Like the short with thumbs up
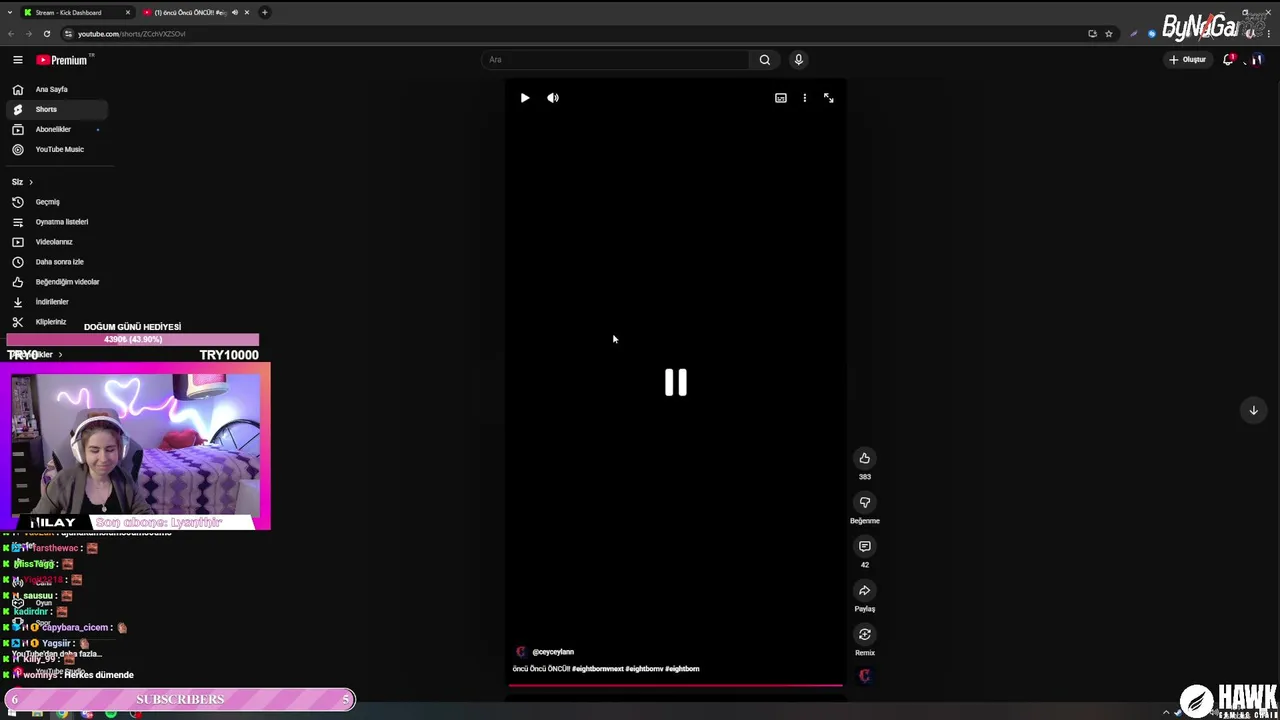 865,458
